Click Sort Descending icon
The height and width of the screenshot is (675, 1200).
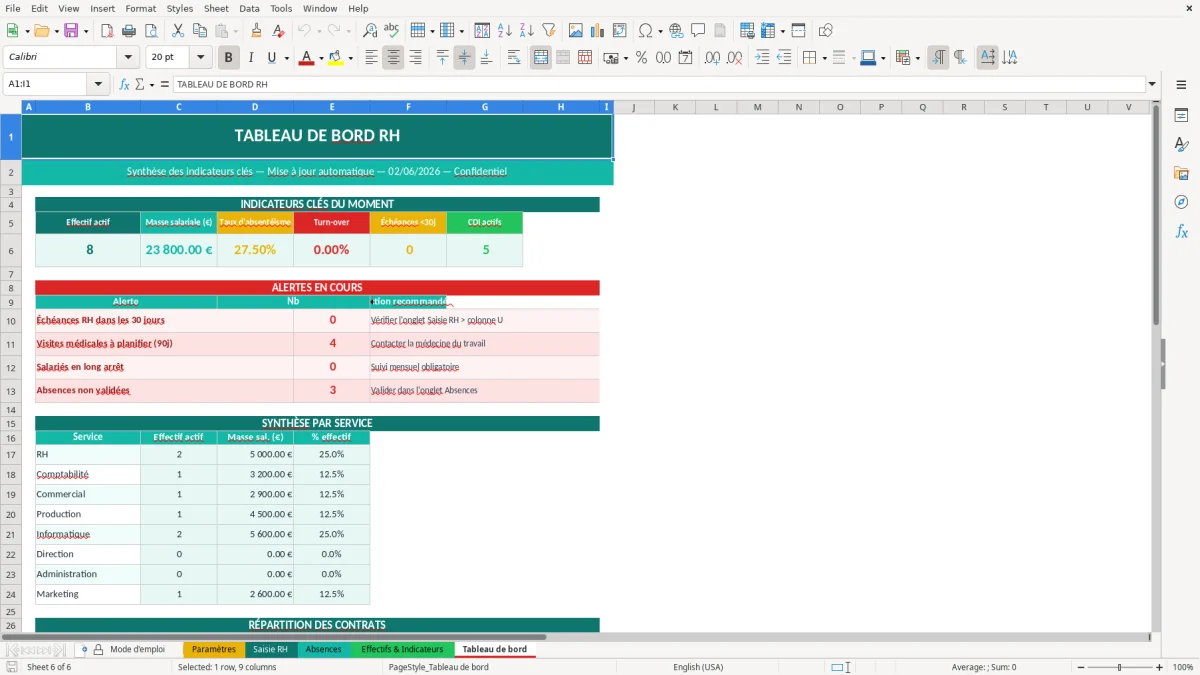coord(527,31)
